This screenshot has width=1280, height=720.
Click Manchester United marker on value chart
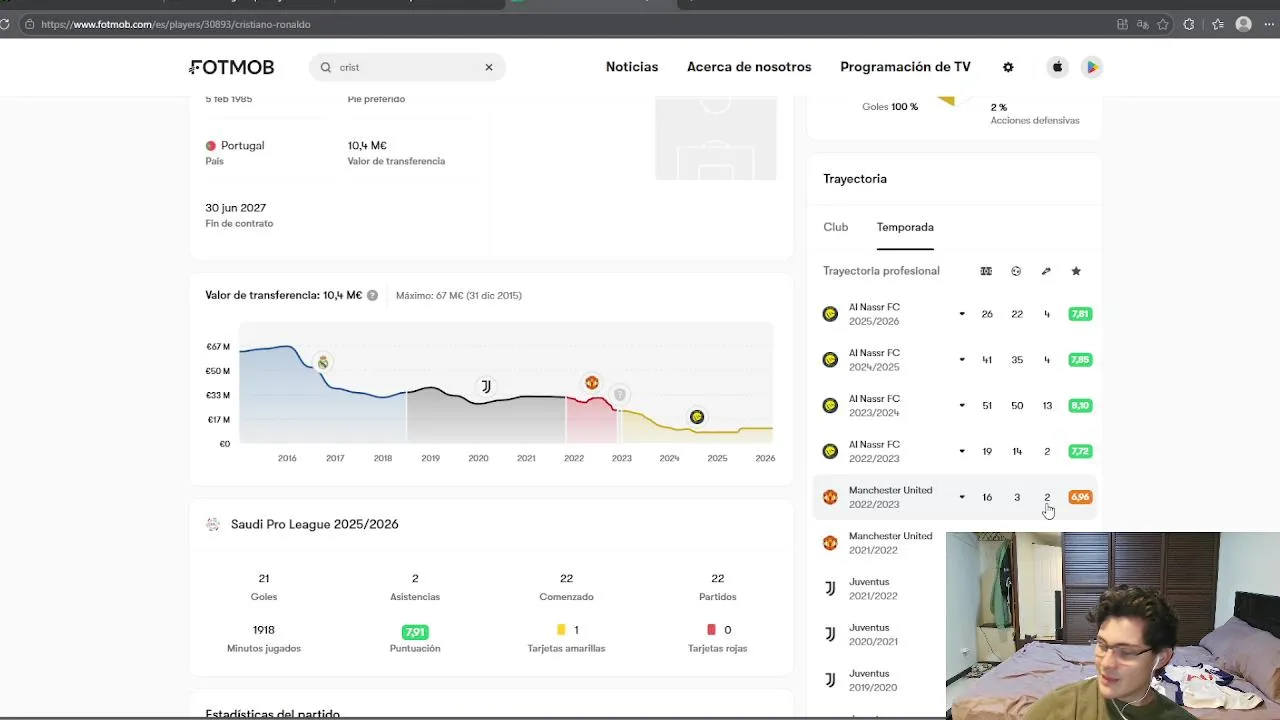click(x=592, y=383)
